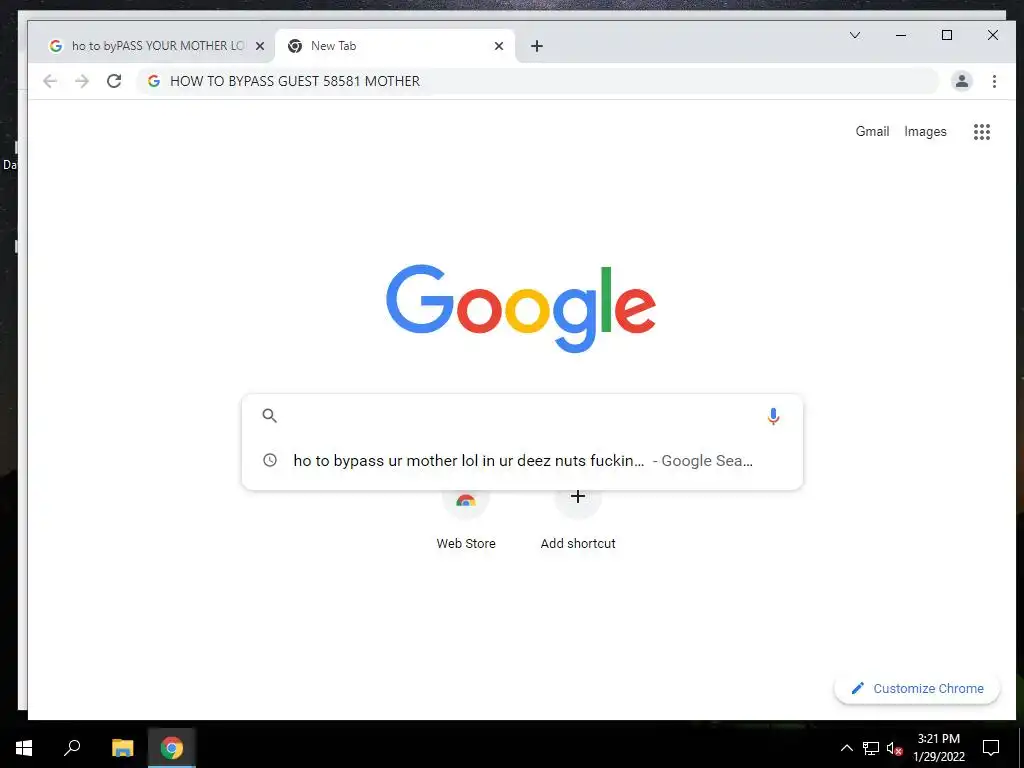Viewport: 1024px width, 768px height.
Task: Click the Customize Chrome button
Action: (x=917, y=688)
